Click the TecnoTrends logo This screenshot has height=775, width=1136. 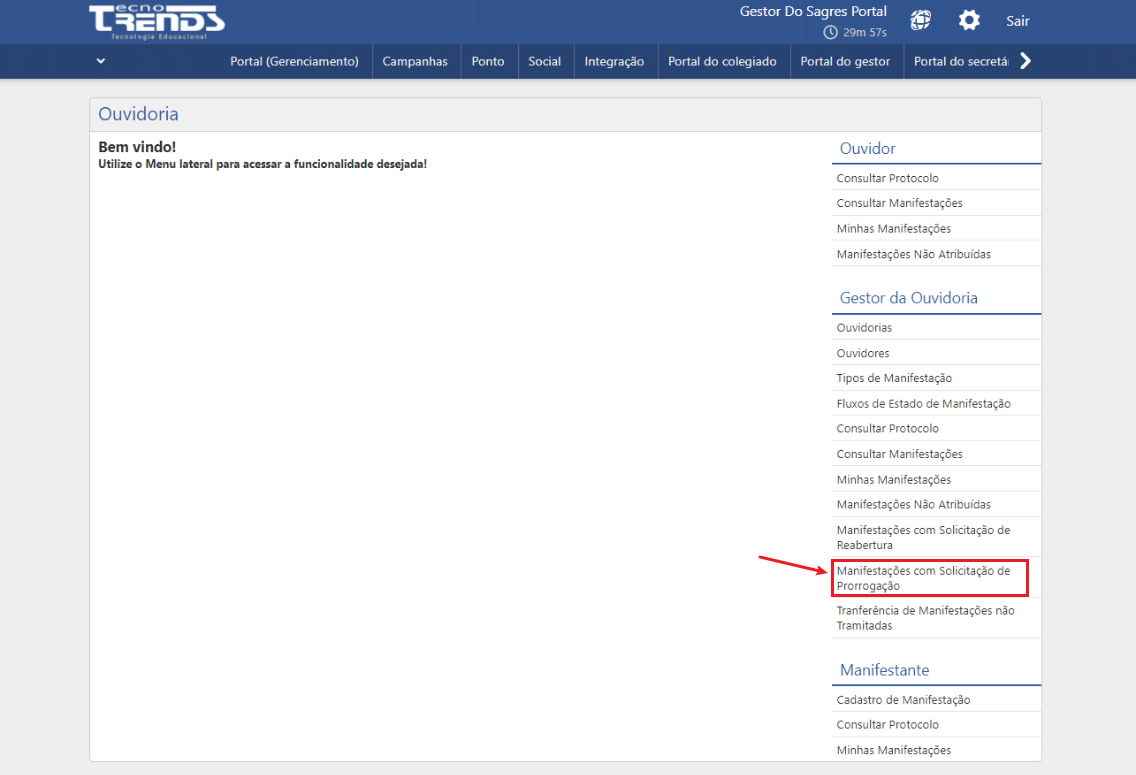click(x=156, y=21)
